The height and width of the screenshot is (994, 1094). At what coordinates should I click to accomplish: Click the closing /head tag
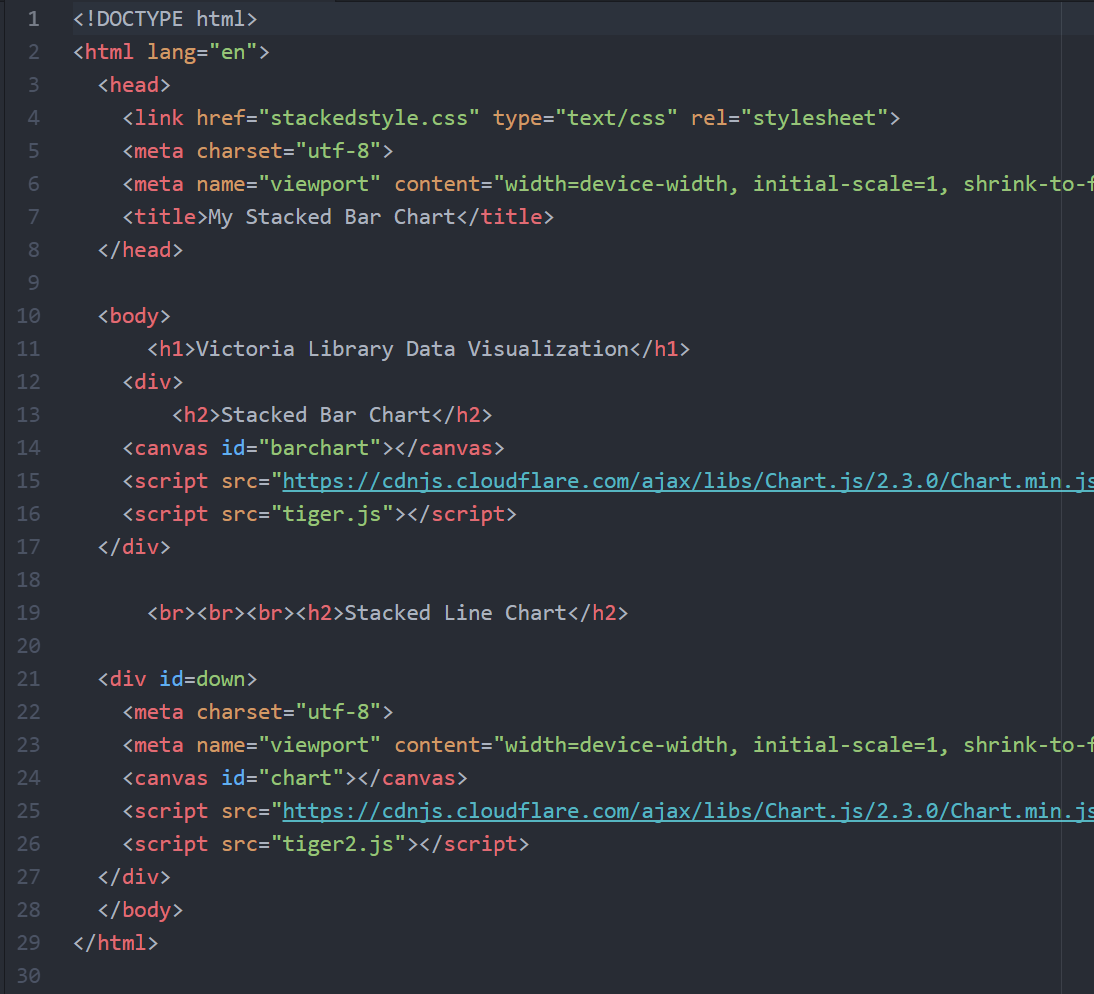(x=140, y=250)
